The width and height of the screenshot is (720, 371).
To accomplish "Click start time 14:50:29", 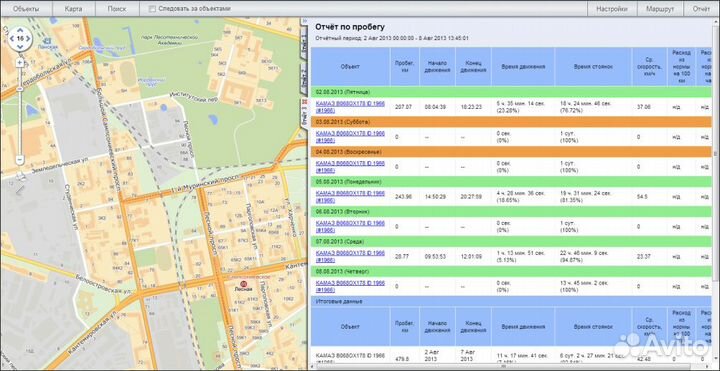I will pos(435,197).
